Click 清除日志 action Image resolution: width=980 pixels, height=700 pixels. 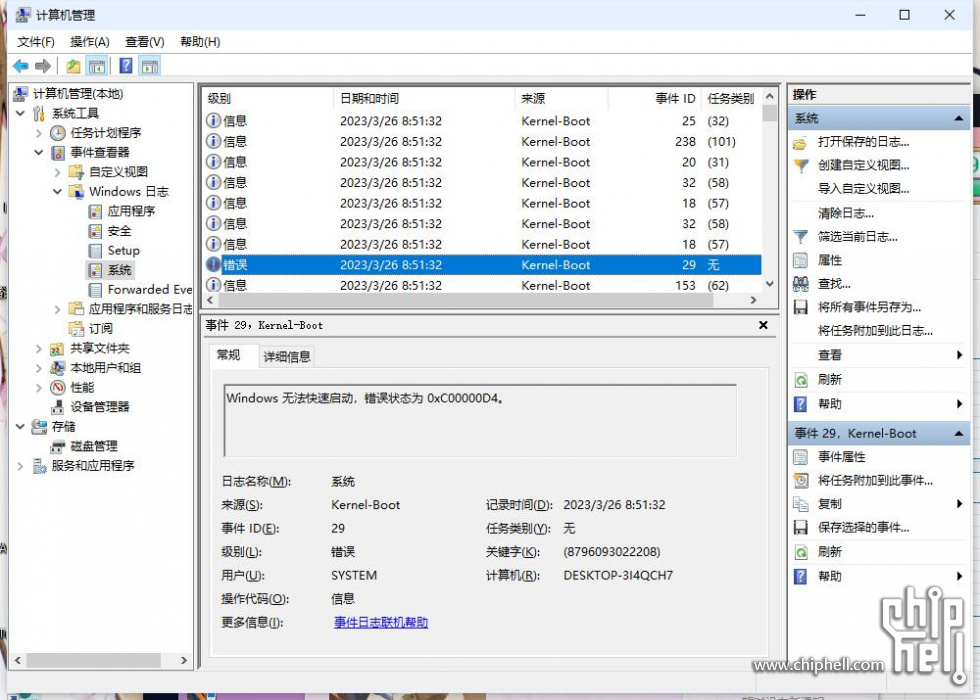[x=846, y=213]
